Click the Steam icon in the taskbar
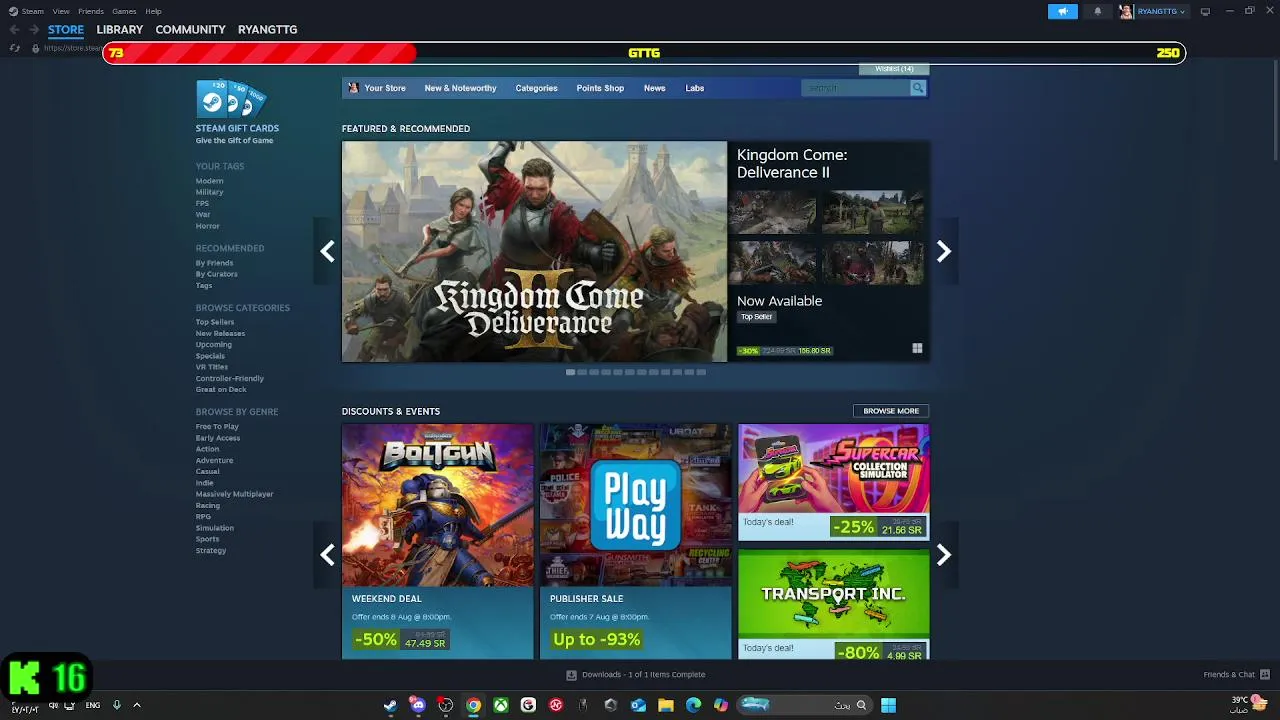1280x720 pixels. [390, 705]
